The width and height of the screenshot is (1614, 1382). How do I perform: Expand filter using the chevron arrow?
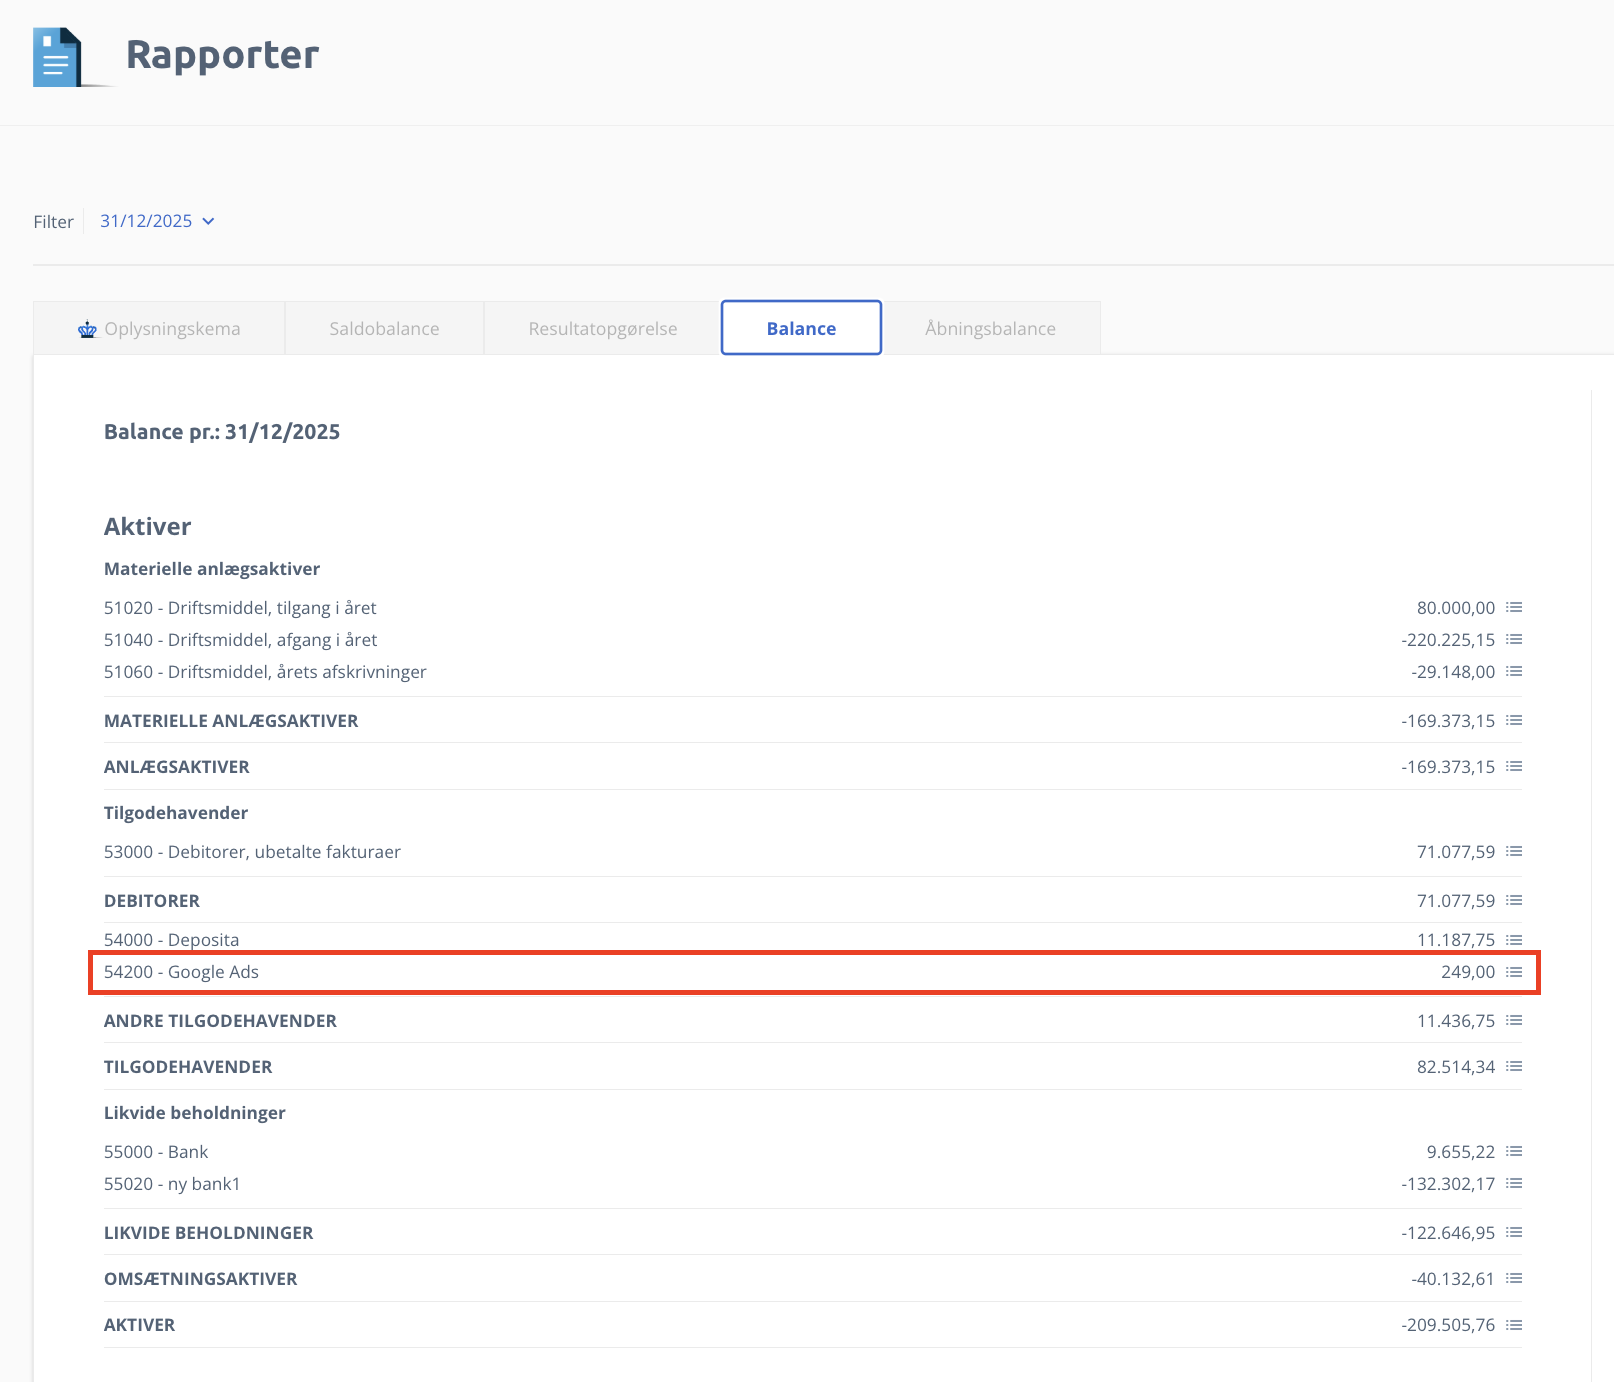point(209,221)
